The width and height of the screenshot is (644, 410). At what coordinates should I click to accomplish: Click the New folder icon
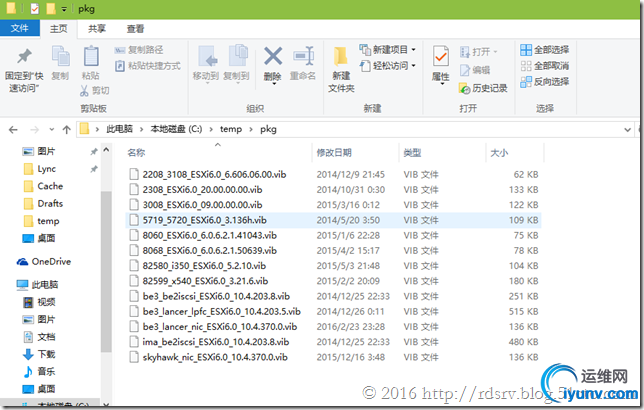click(x=340, y=57)
